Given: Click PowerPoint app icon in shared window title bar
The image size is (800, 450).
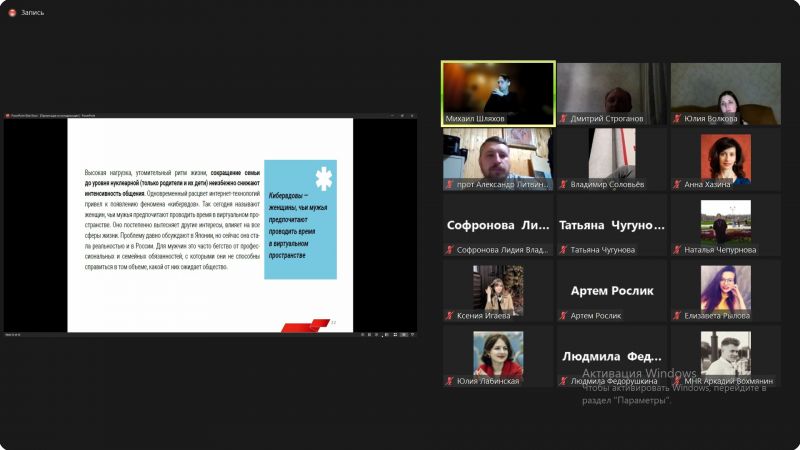Looking at the screenshot, I should pyautogui.click(x=8, y=116).
